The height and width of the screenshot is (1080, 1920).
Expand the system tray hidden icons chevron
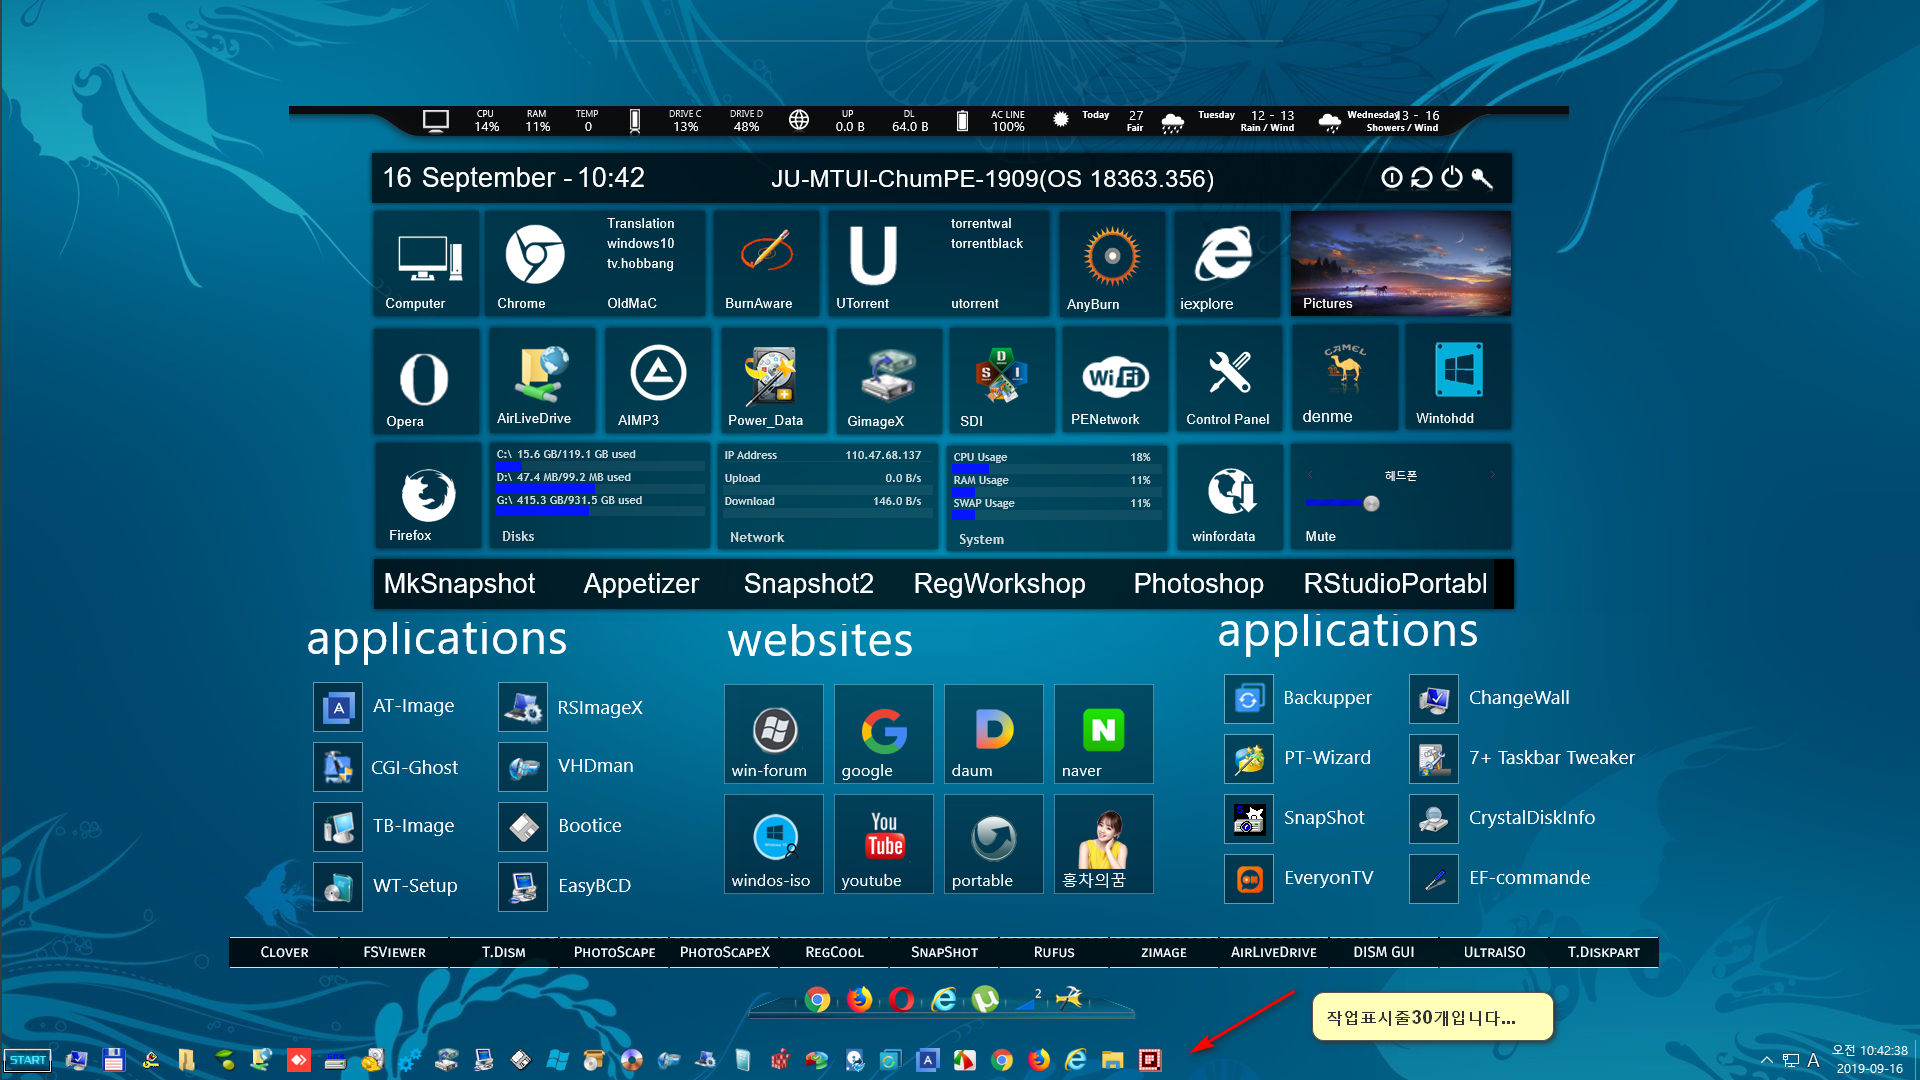(x=1766, y=1060)
